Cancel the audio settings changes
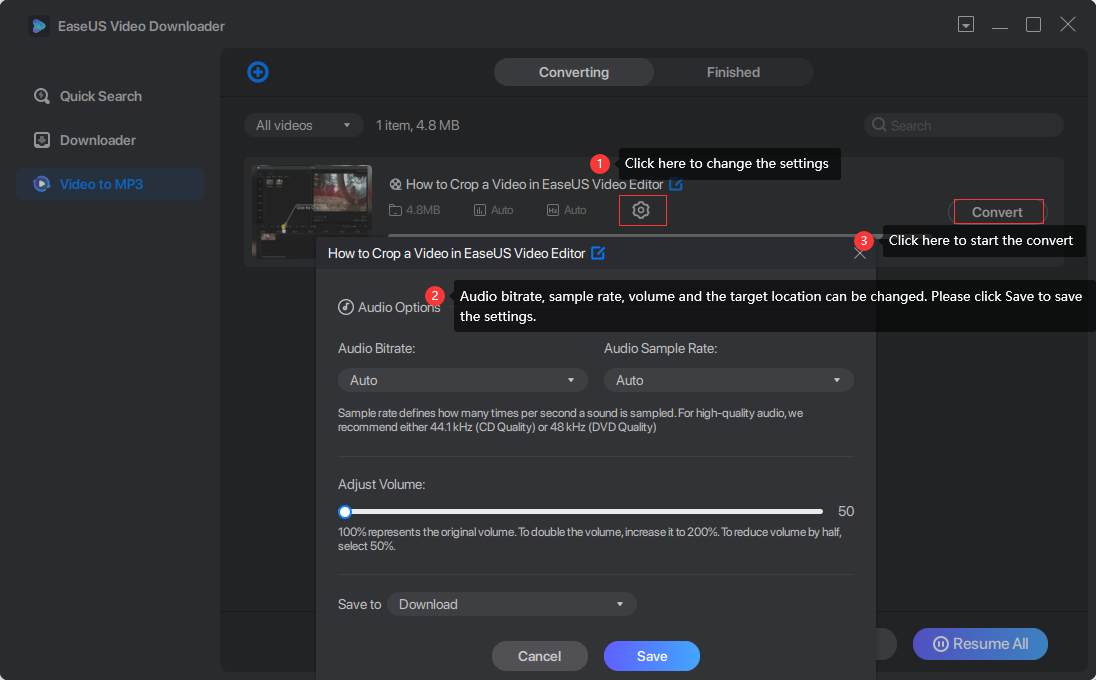This screenshot has width=1096, height=680. pyautogui.click(x=540, y=656)
